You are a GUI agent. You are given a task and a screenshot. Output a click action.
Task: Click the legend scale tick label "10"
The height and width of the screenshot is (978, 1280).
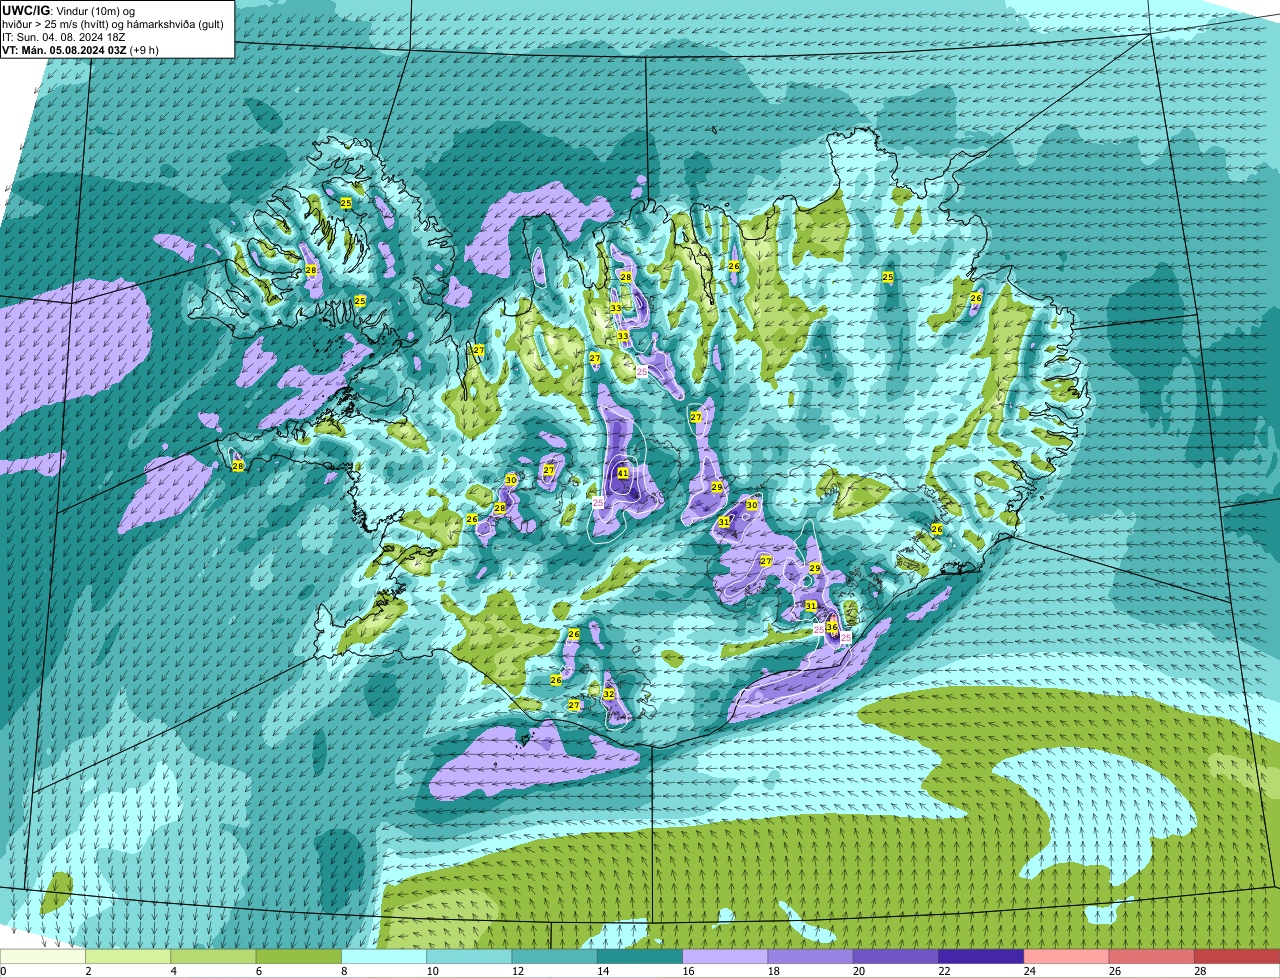pos(432,971)
